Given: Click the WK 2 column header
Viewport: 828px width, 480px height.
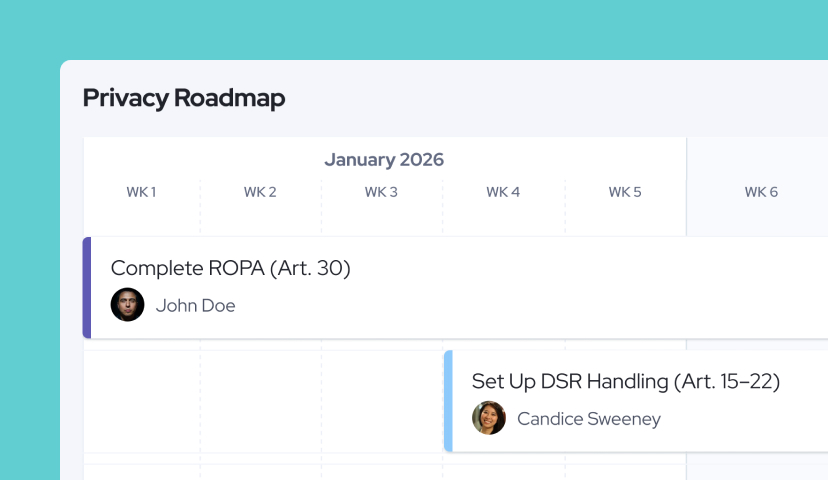Looking at the screenshot, I should point(260,192).
